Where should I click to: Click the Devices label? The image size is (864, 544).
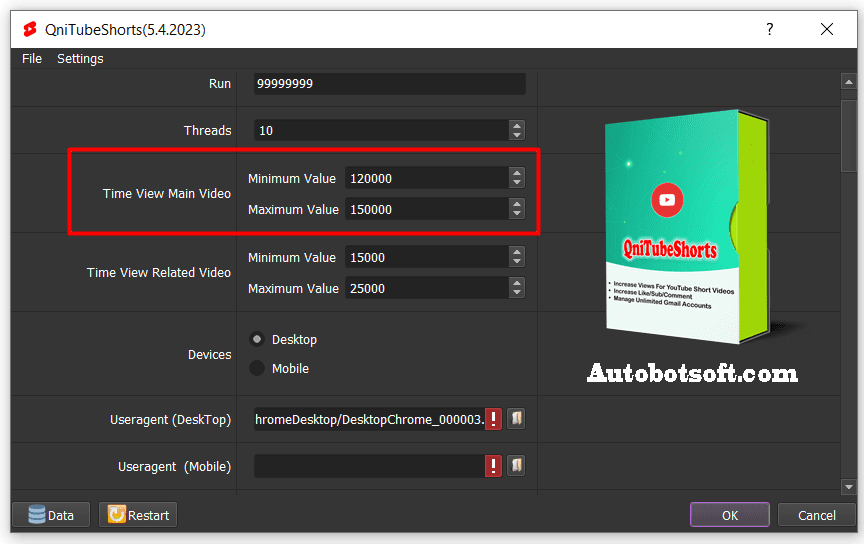pyautogui.click(x=209, y=354)
